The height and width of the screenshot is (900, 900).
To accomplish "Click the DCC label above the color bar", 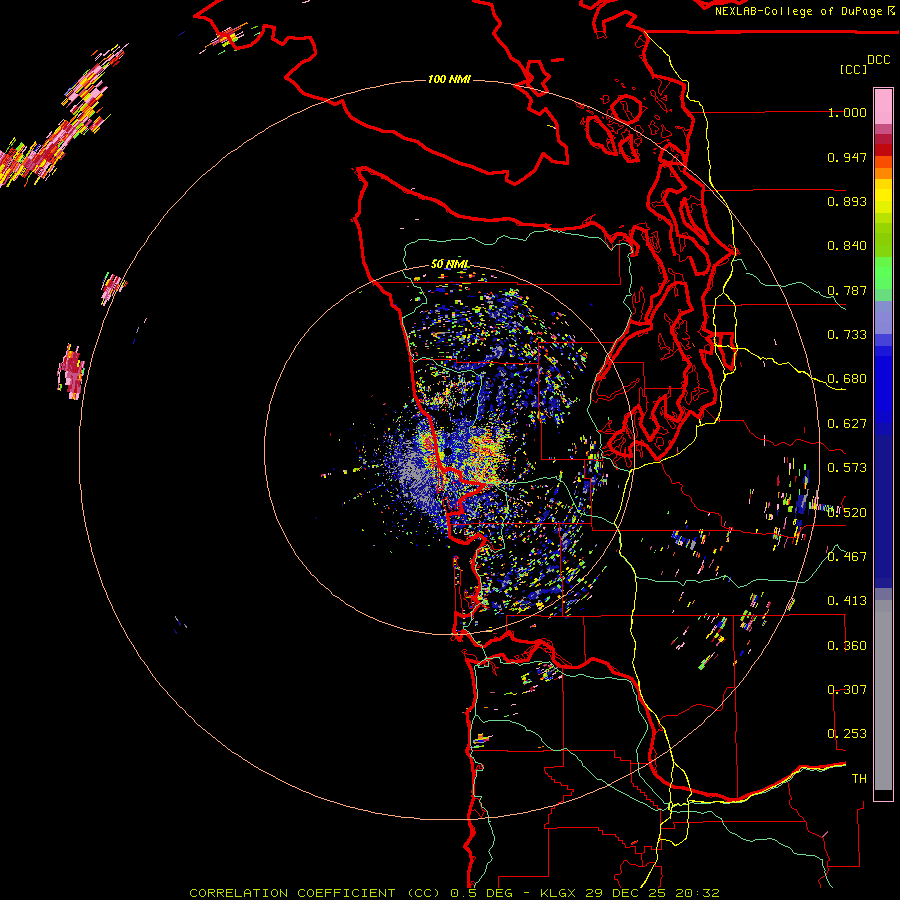I will pyautogui.click(x=878, y=60).
